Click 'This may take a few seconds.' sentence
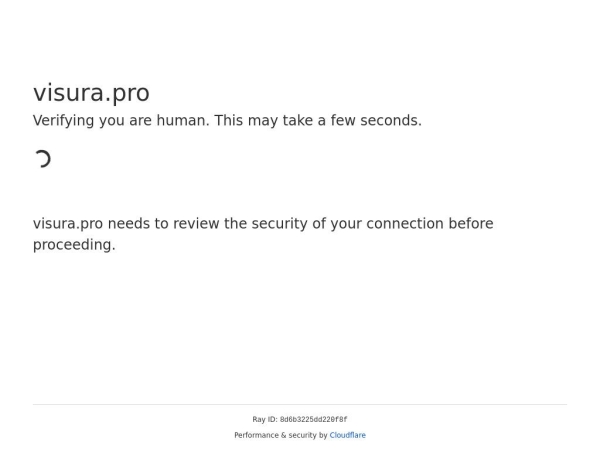This screenshot has width=600, height=450. [x=318, y=121]
